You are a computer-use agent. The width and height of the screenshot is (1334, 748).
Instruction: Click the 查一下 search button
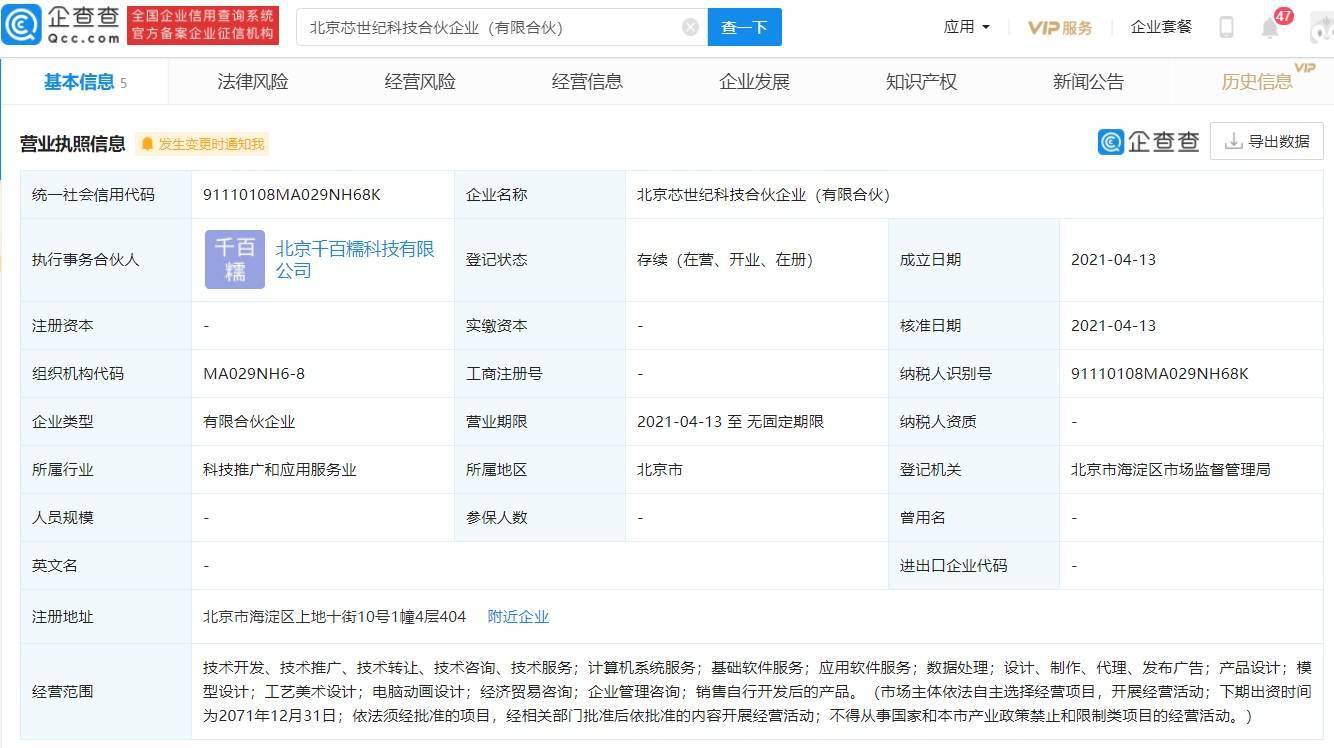click(x=744, y=27)
